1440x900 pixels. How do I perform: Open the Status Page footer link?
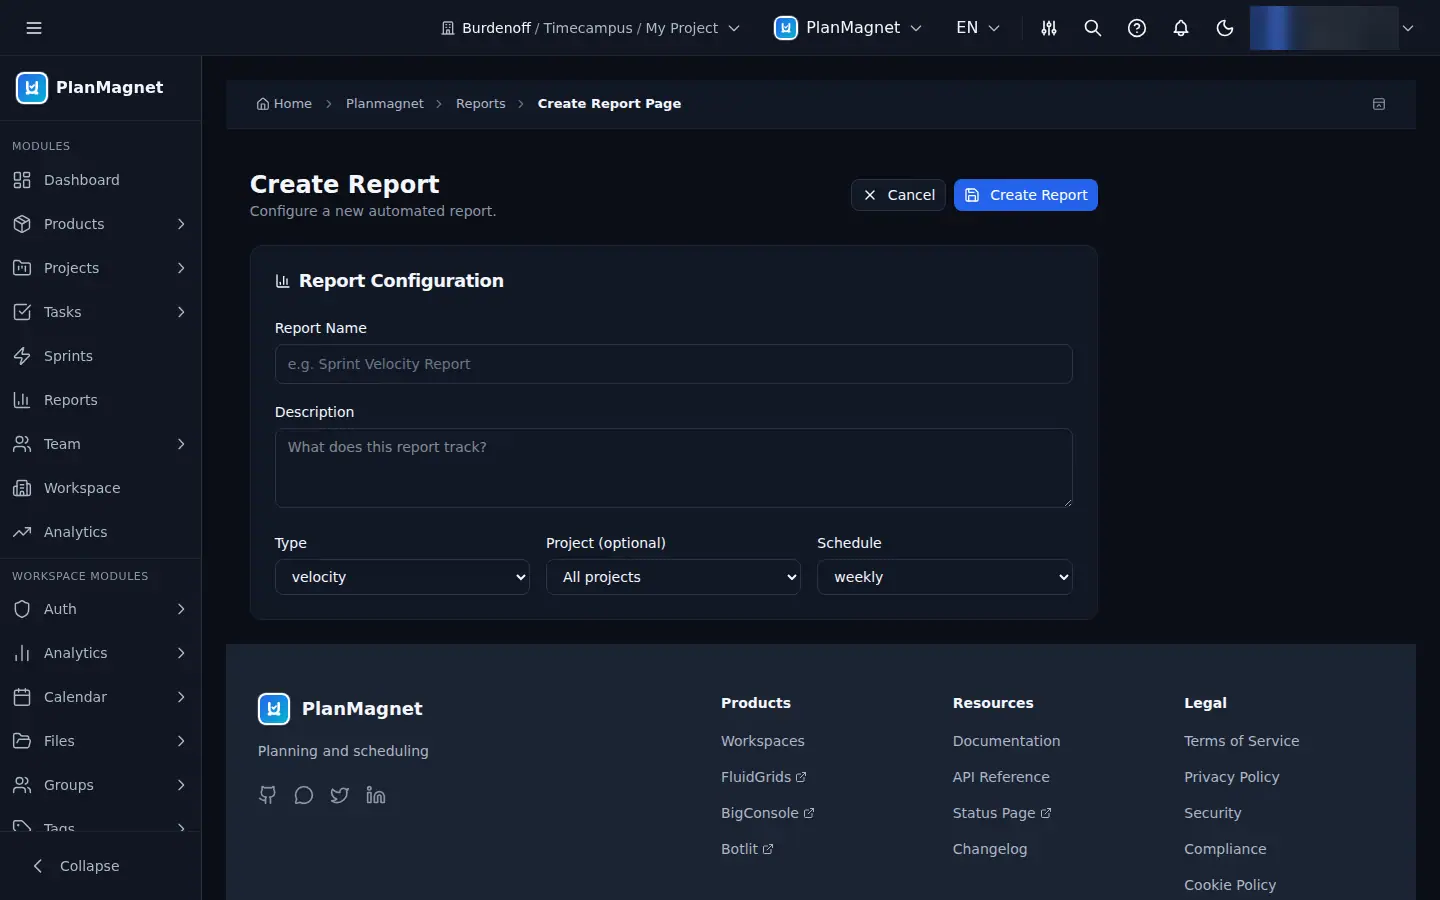1002,813
